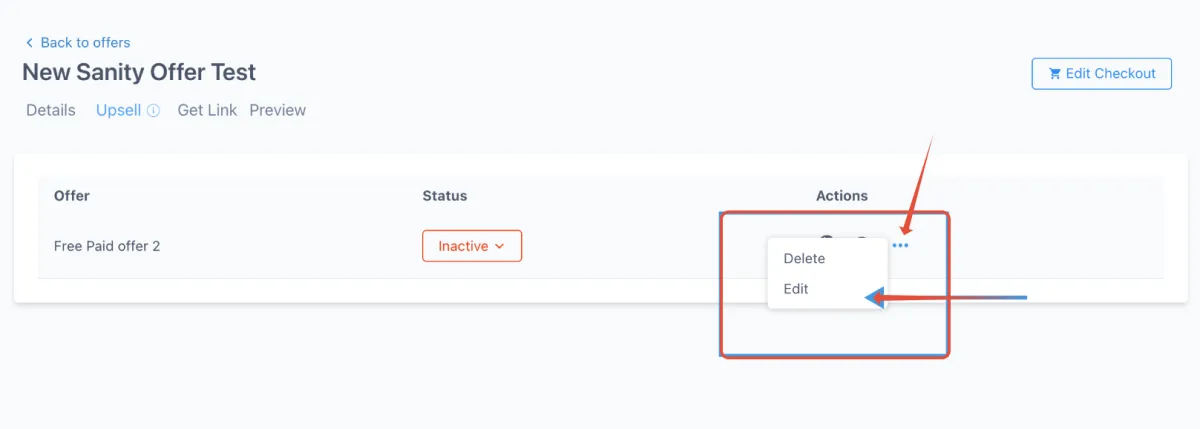Click the back chevron arrow icon

click(x=29, y=43)
